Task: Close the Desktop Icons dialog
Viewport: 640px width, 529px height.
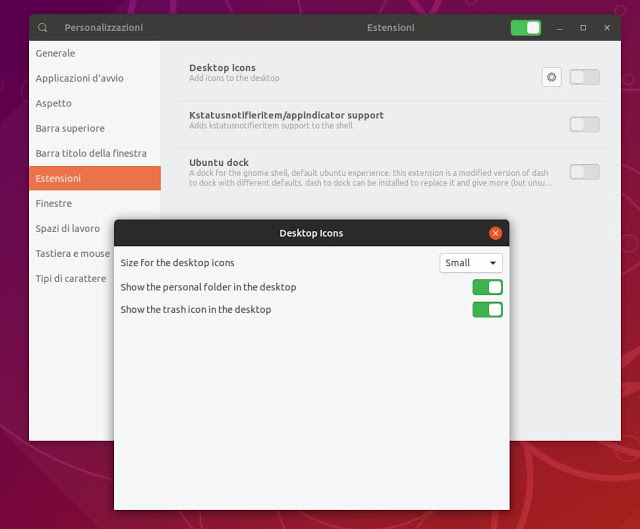Action: click(495, 233)
